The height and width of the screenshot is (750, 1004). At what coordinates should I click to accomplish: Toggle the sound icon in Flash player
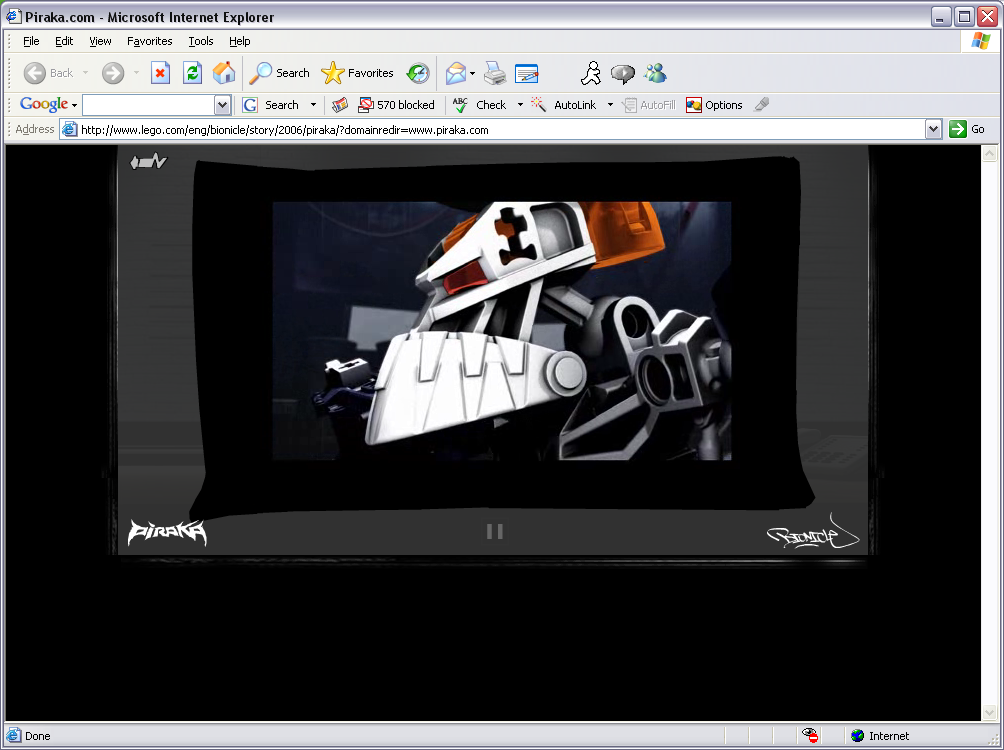pyautogui.click(x=148, y=162)
